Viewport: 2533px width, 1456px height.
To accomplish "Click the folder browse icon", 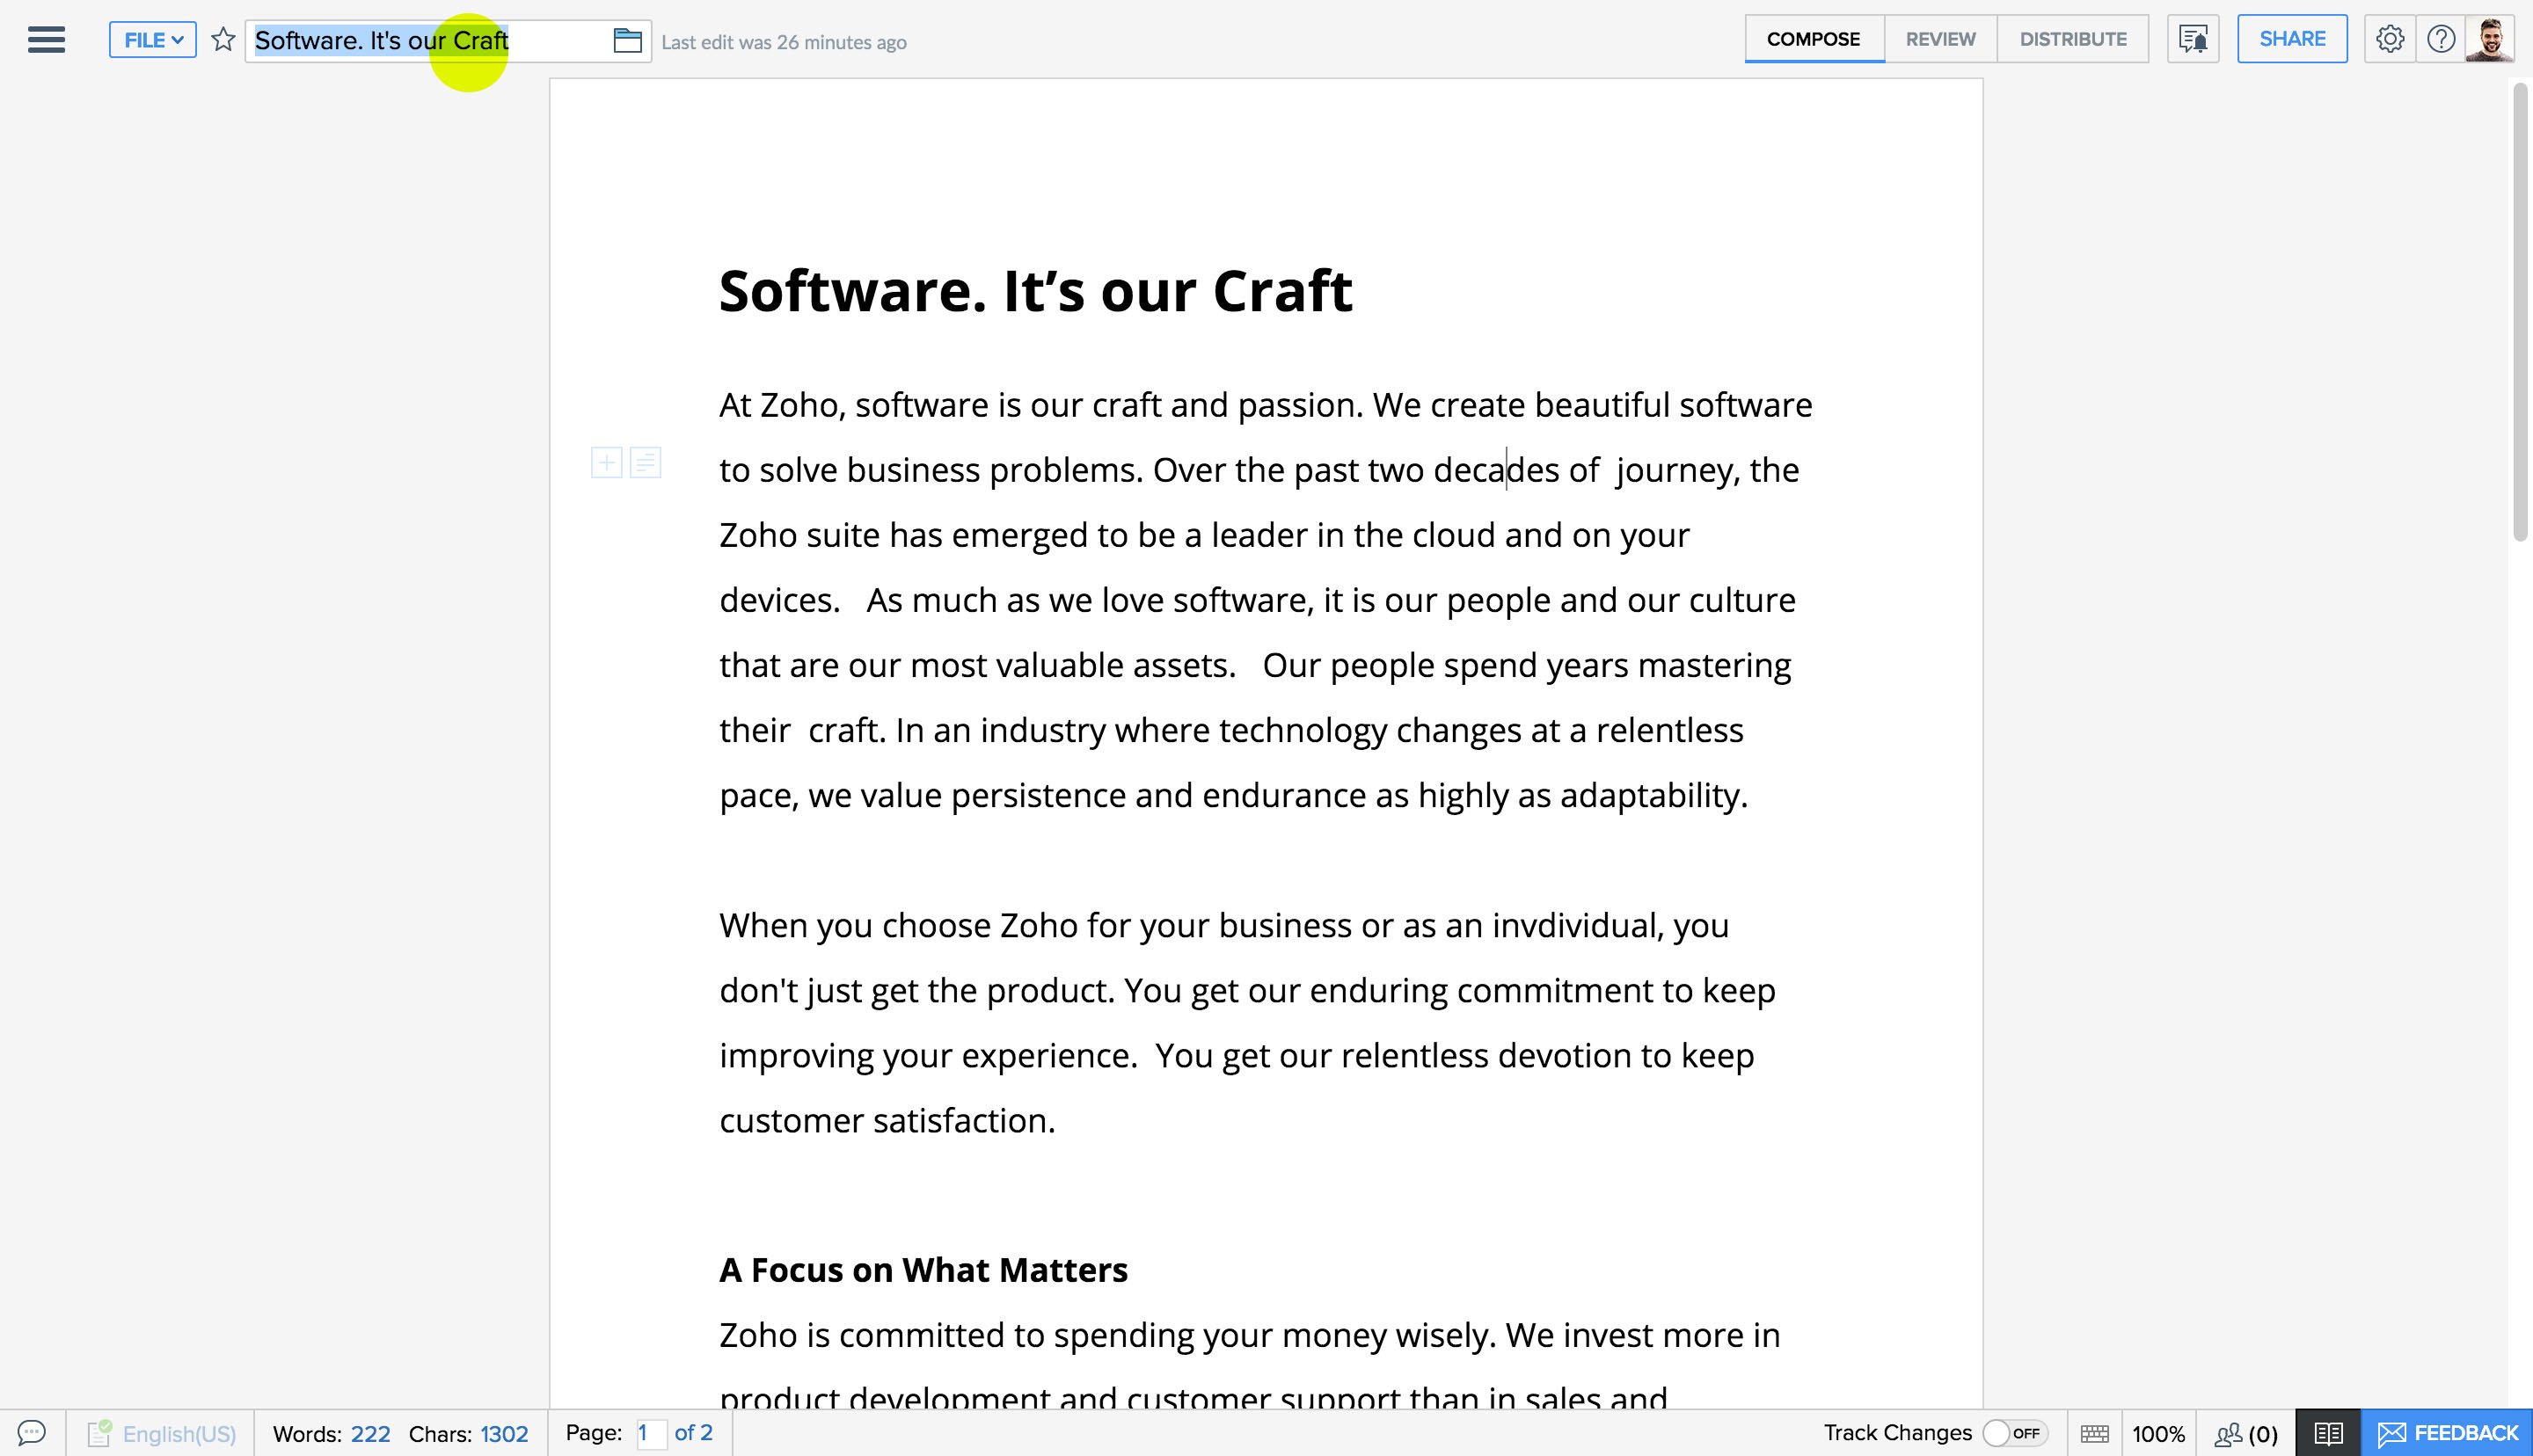I will [628, 40].
